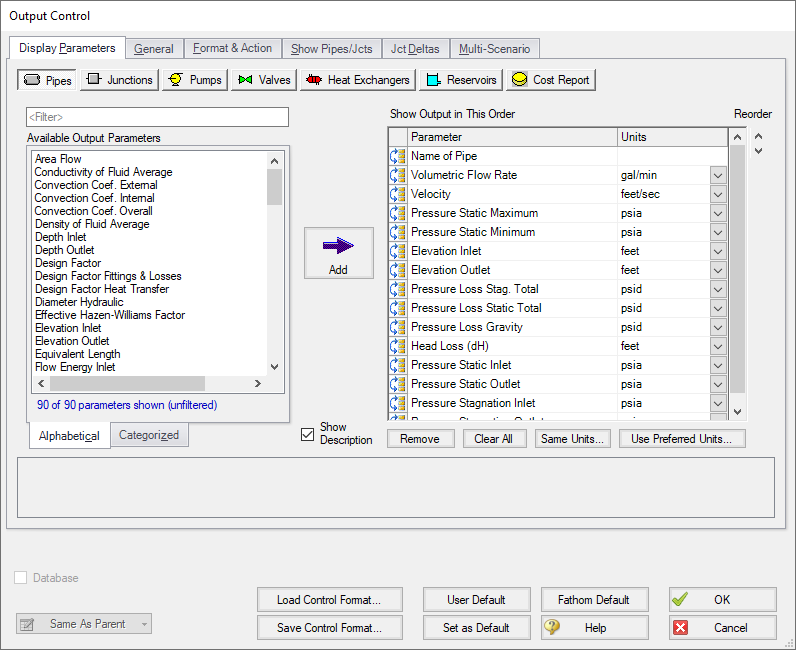Select the Valves parameter button
This screenshot has width=796, height=650.
coord(265,80)
